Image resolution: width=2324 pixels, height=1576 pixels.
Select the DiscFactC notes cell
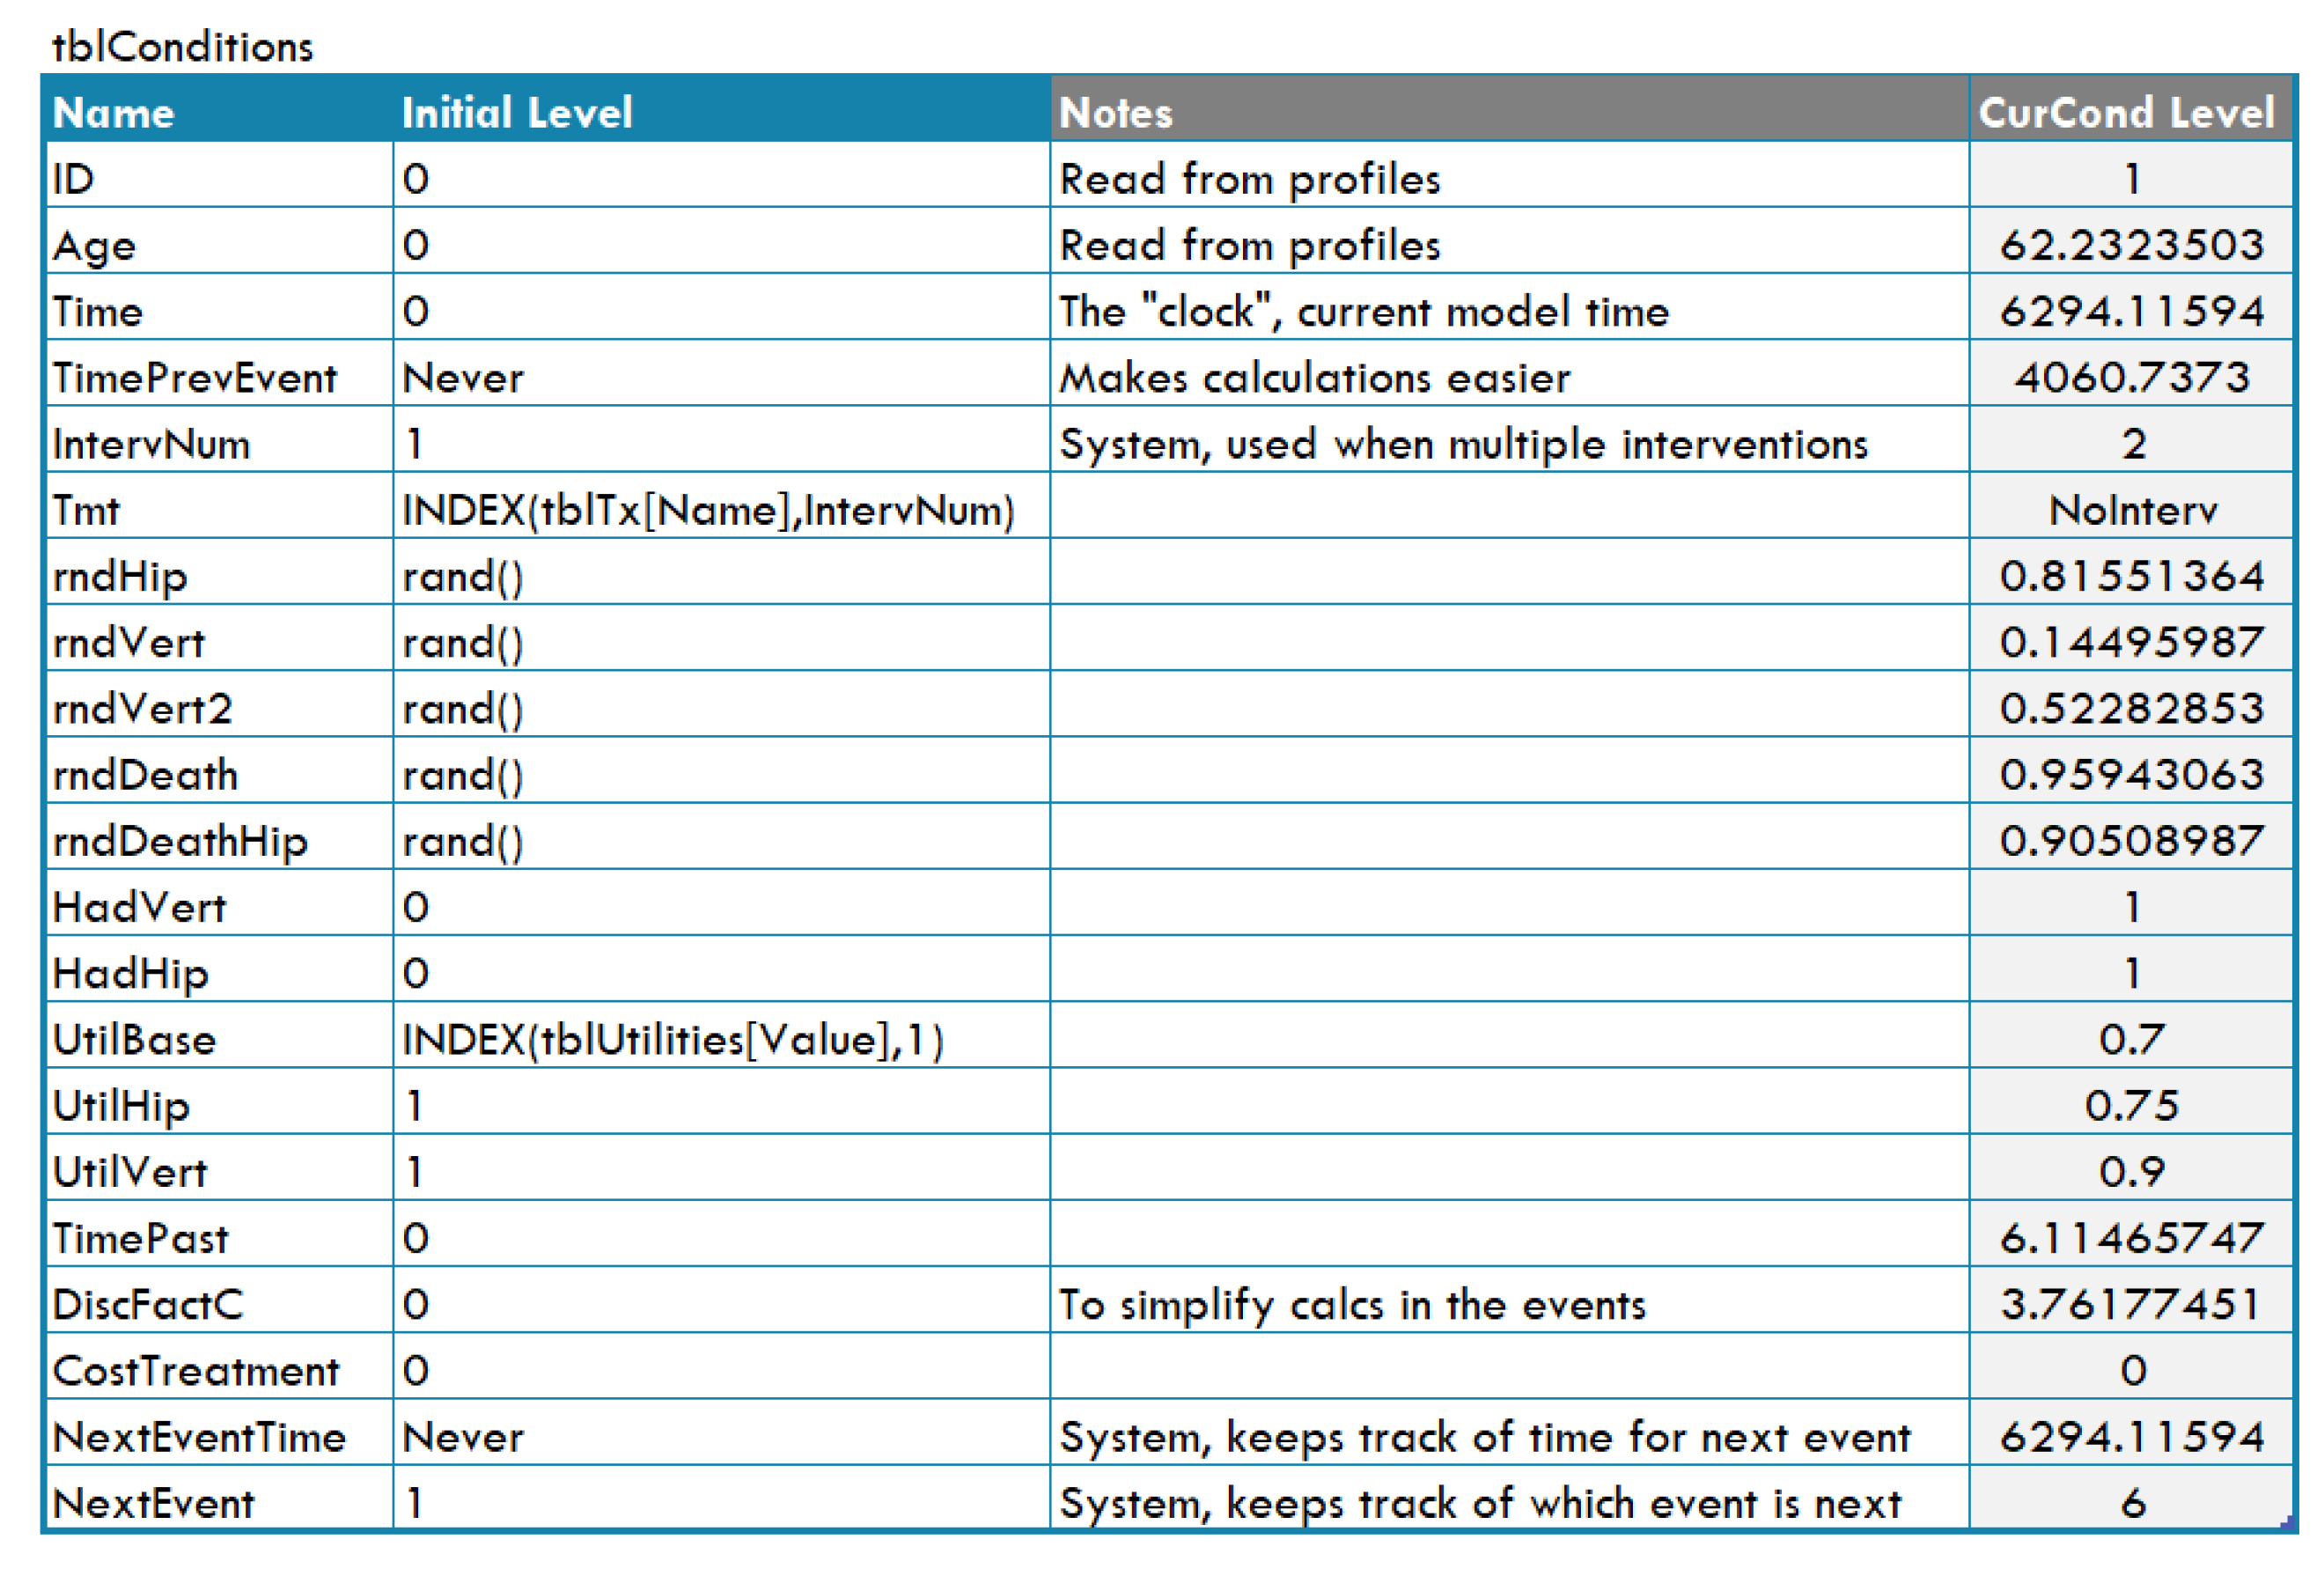pos(1352,1304)
